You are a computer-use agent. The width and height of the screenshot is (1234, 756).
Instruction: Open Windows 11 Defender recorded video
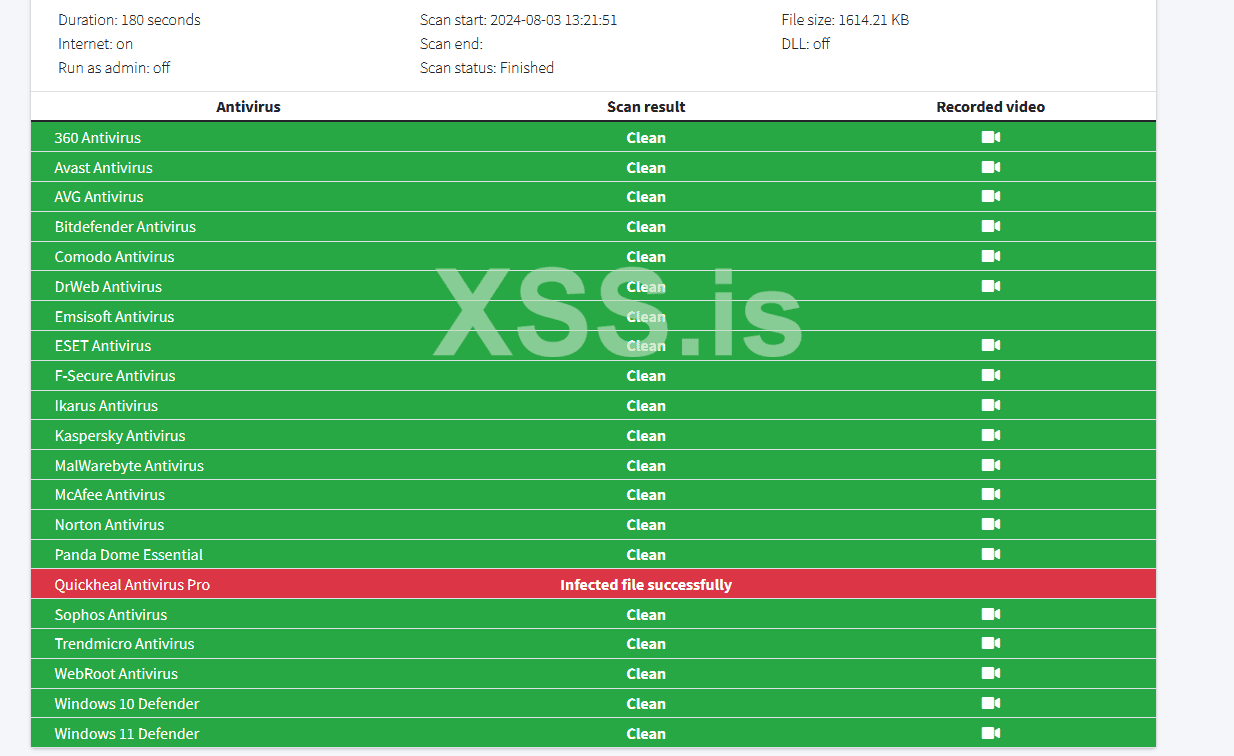point(990,734)
